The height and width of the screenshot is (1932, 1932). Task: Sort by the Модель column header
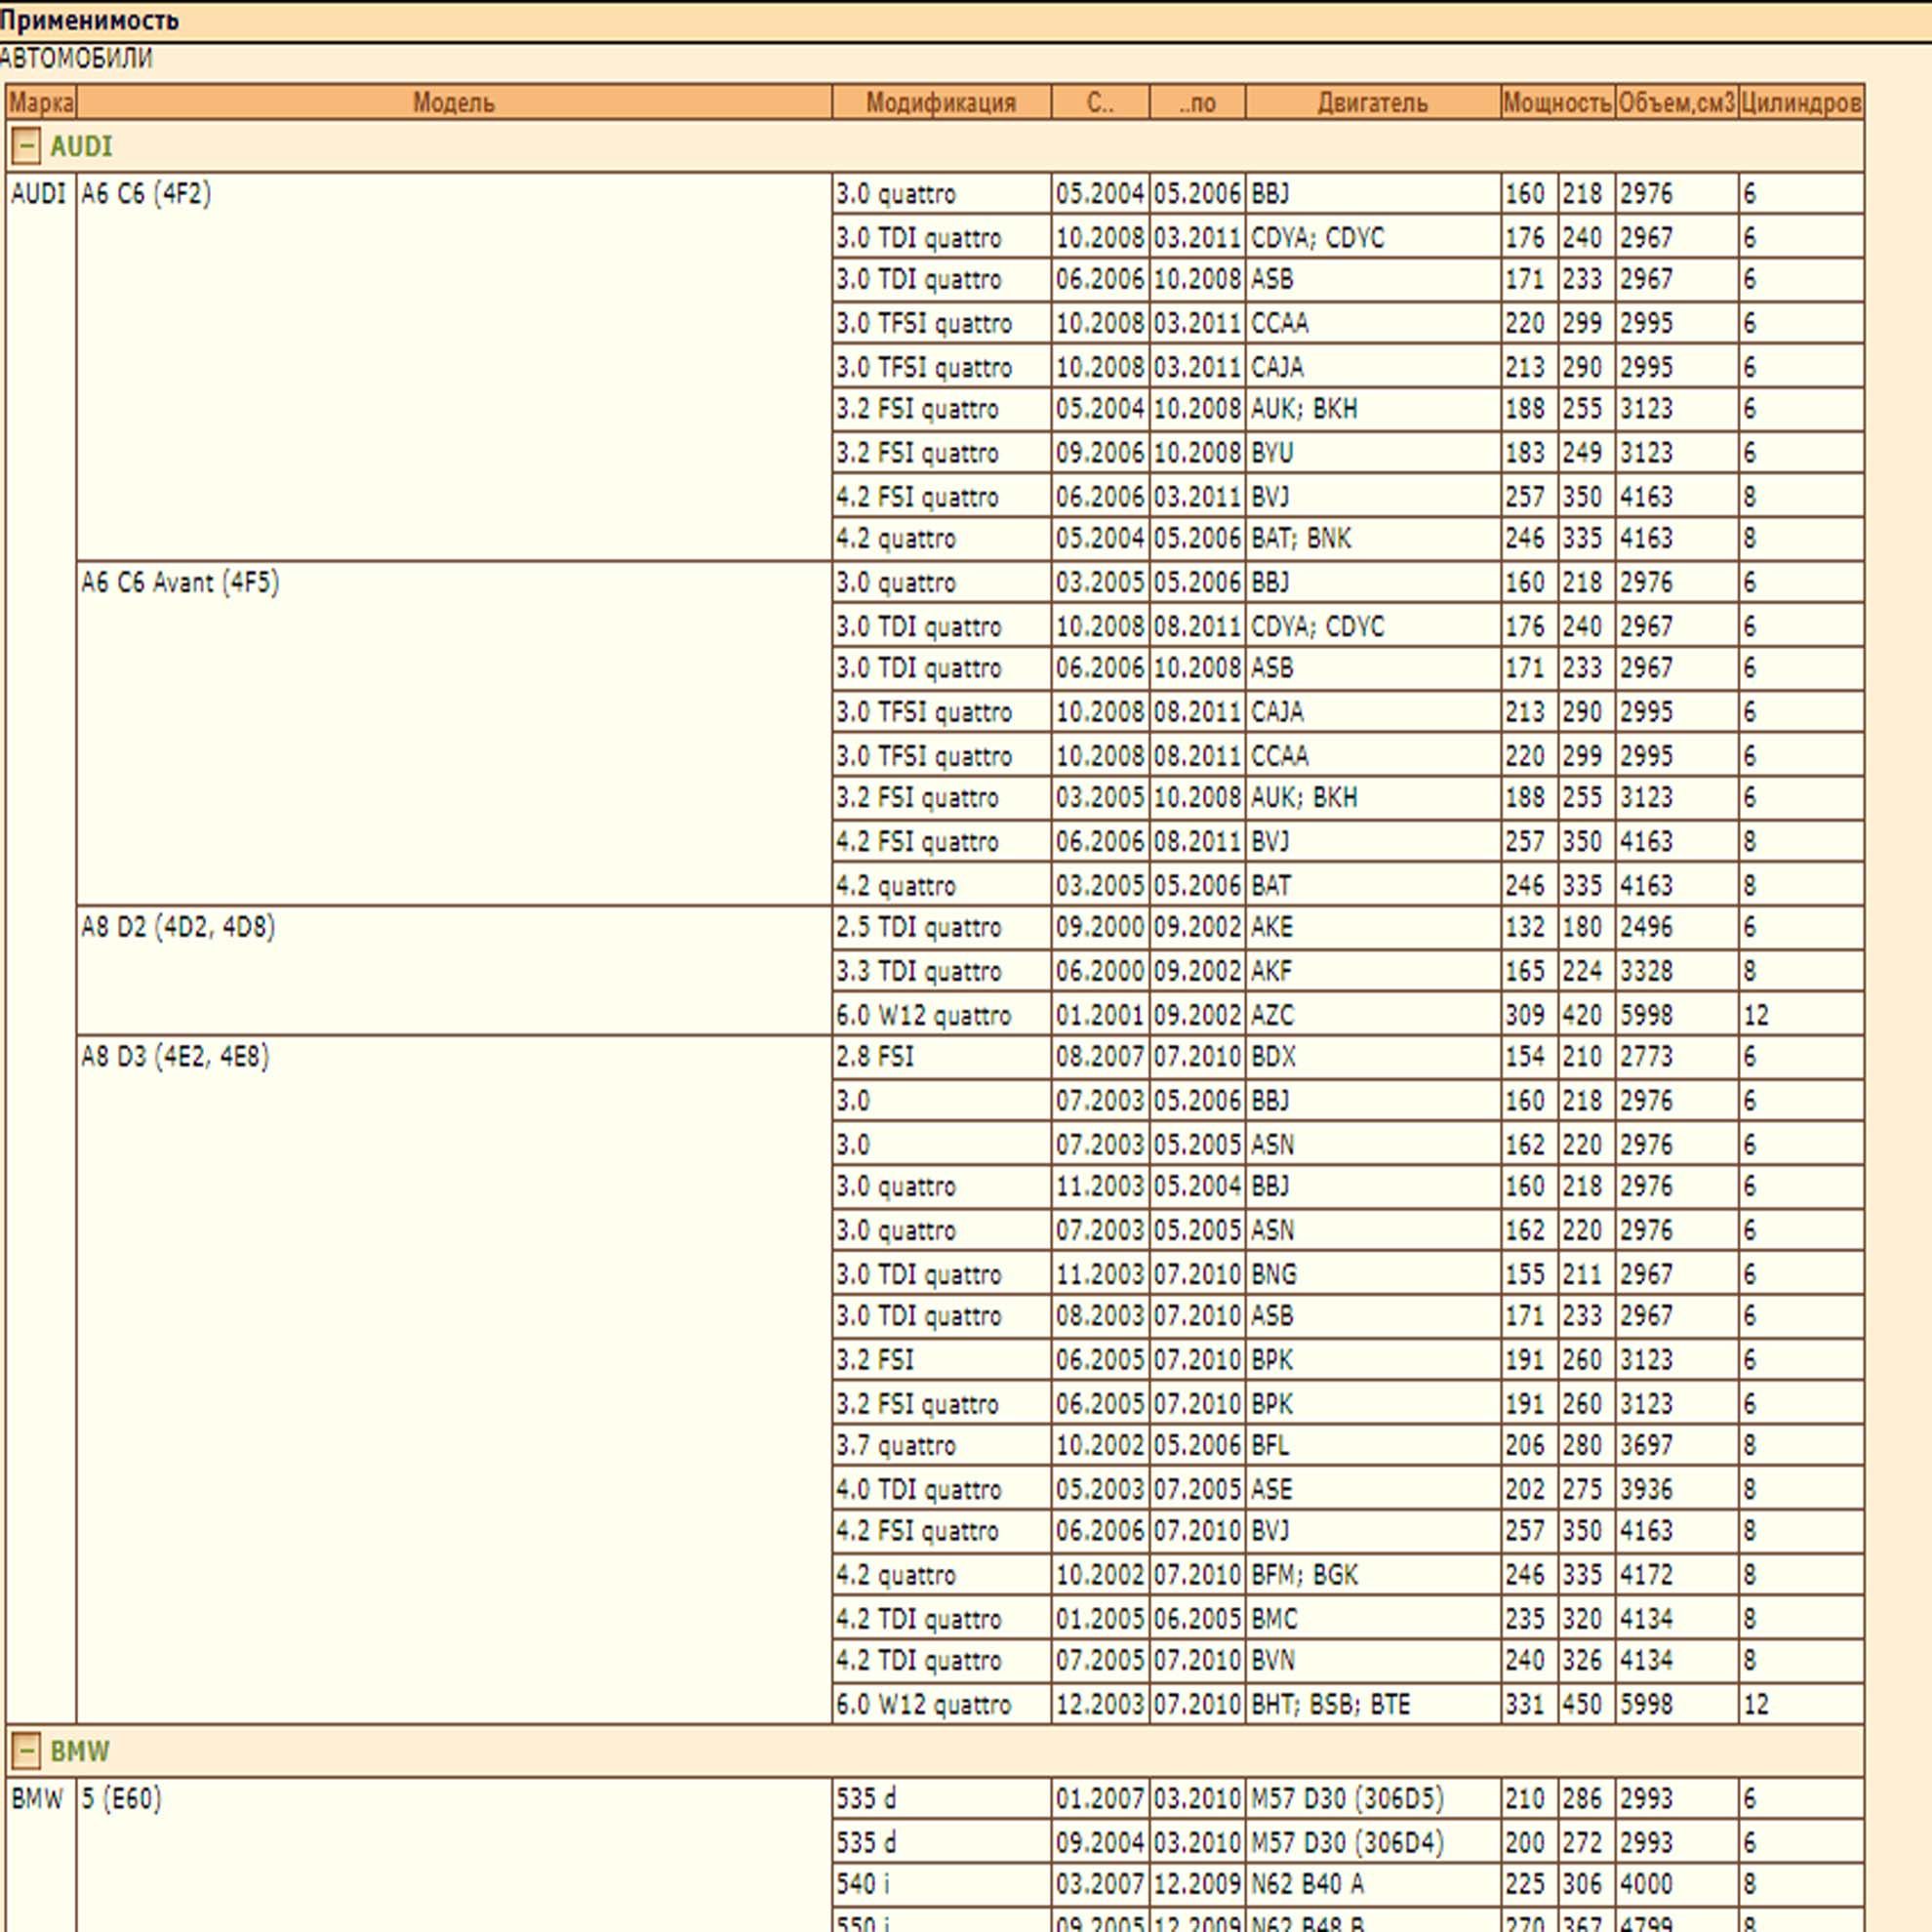[x=453, y=102]
